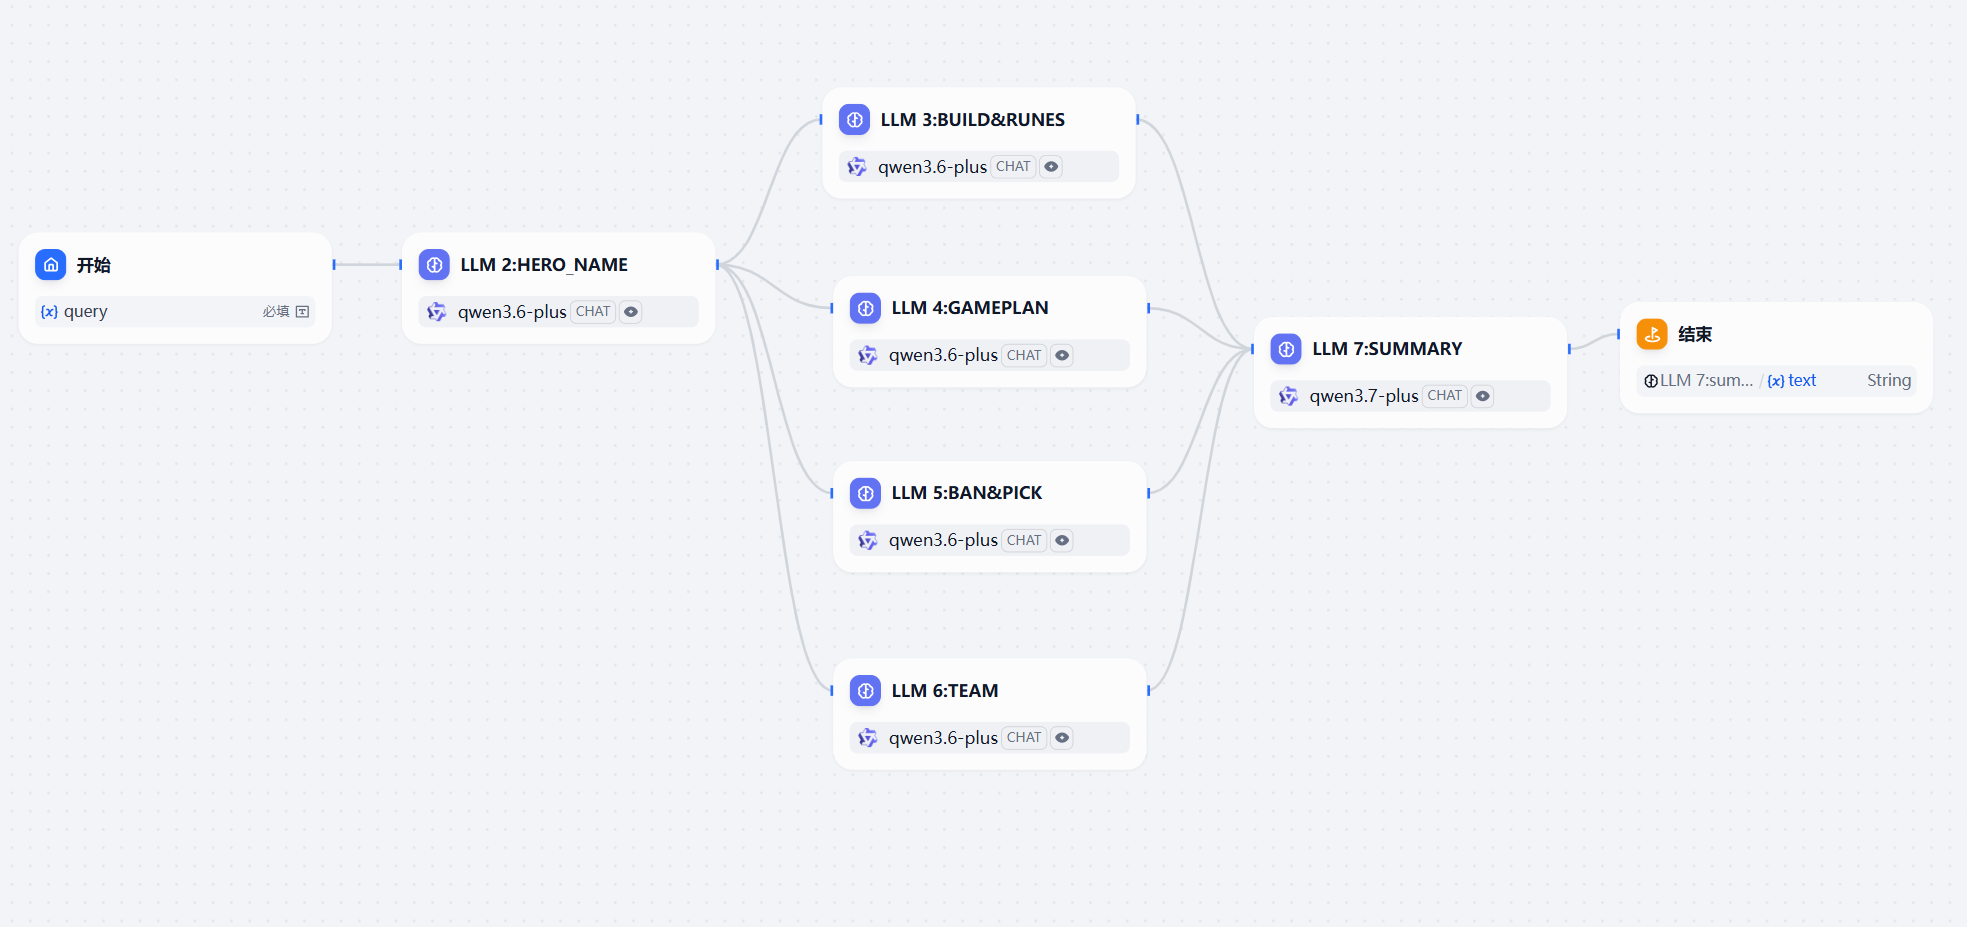Viewport: 1967px width, 927px height.
Task: Click the Start node home icon
Action: [51, 265]
